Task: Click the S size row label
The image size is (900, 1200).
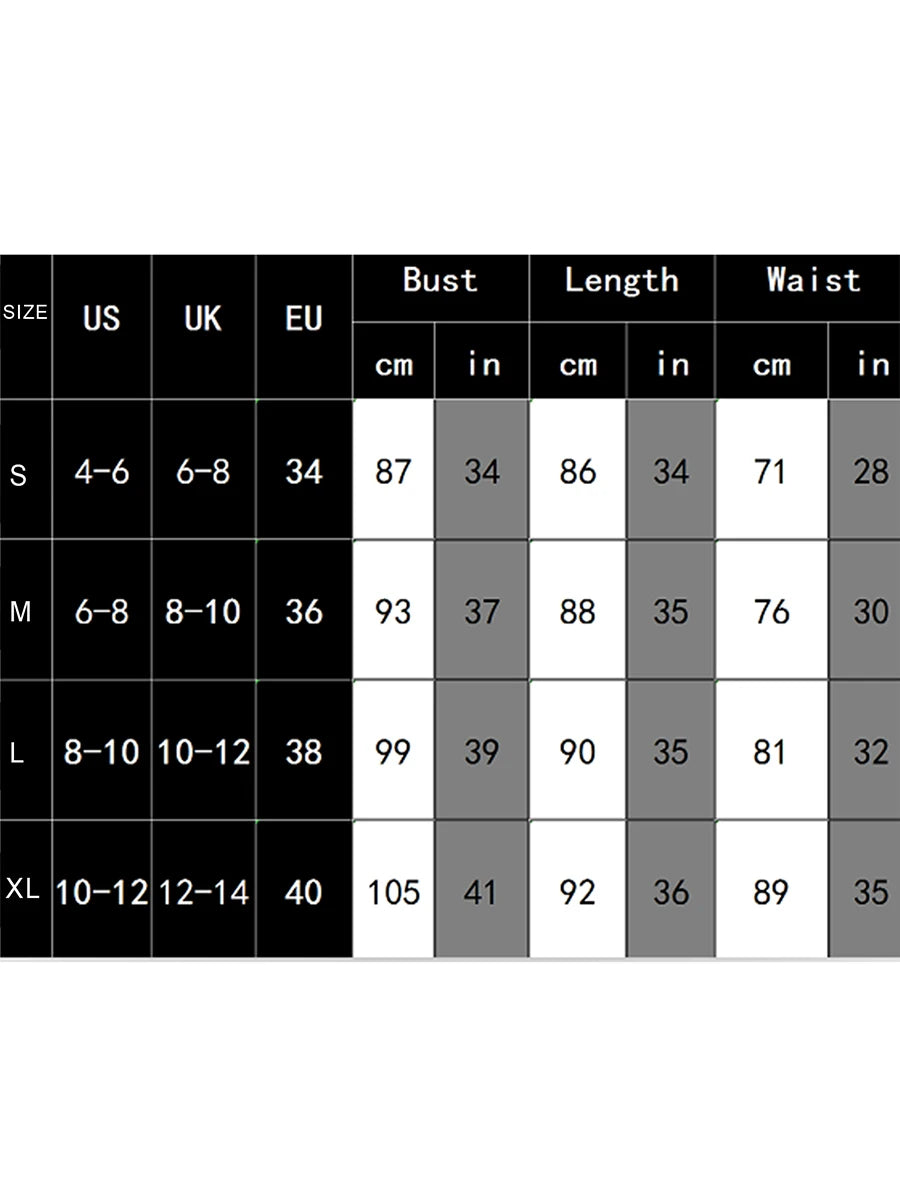Action: click(x=18, y=475)
